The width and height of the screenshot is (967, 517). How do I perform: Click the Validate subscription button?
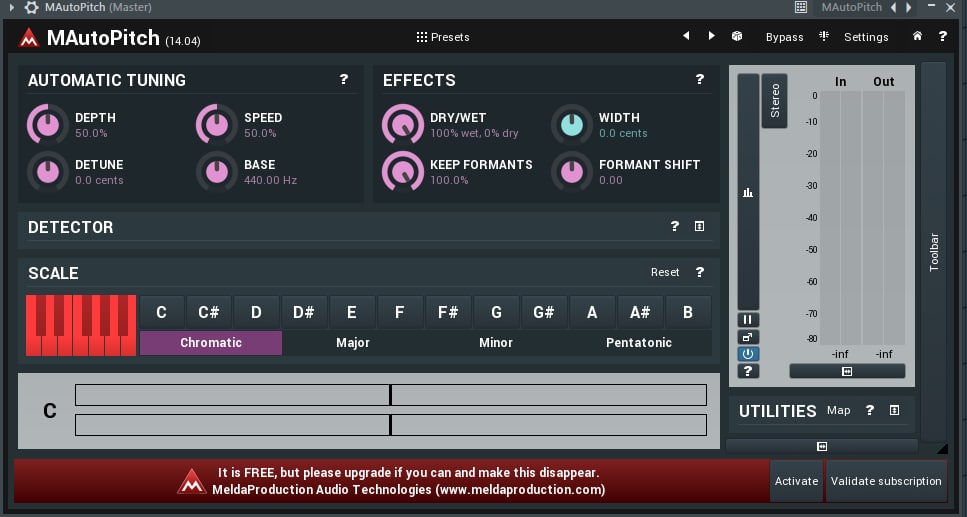point(886,481)
